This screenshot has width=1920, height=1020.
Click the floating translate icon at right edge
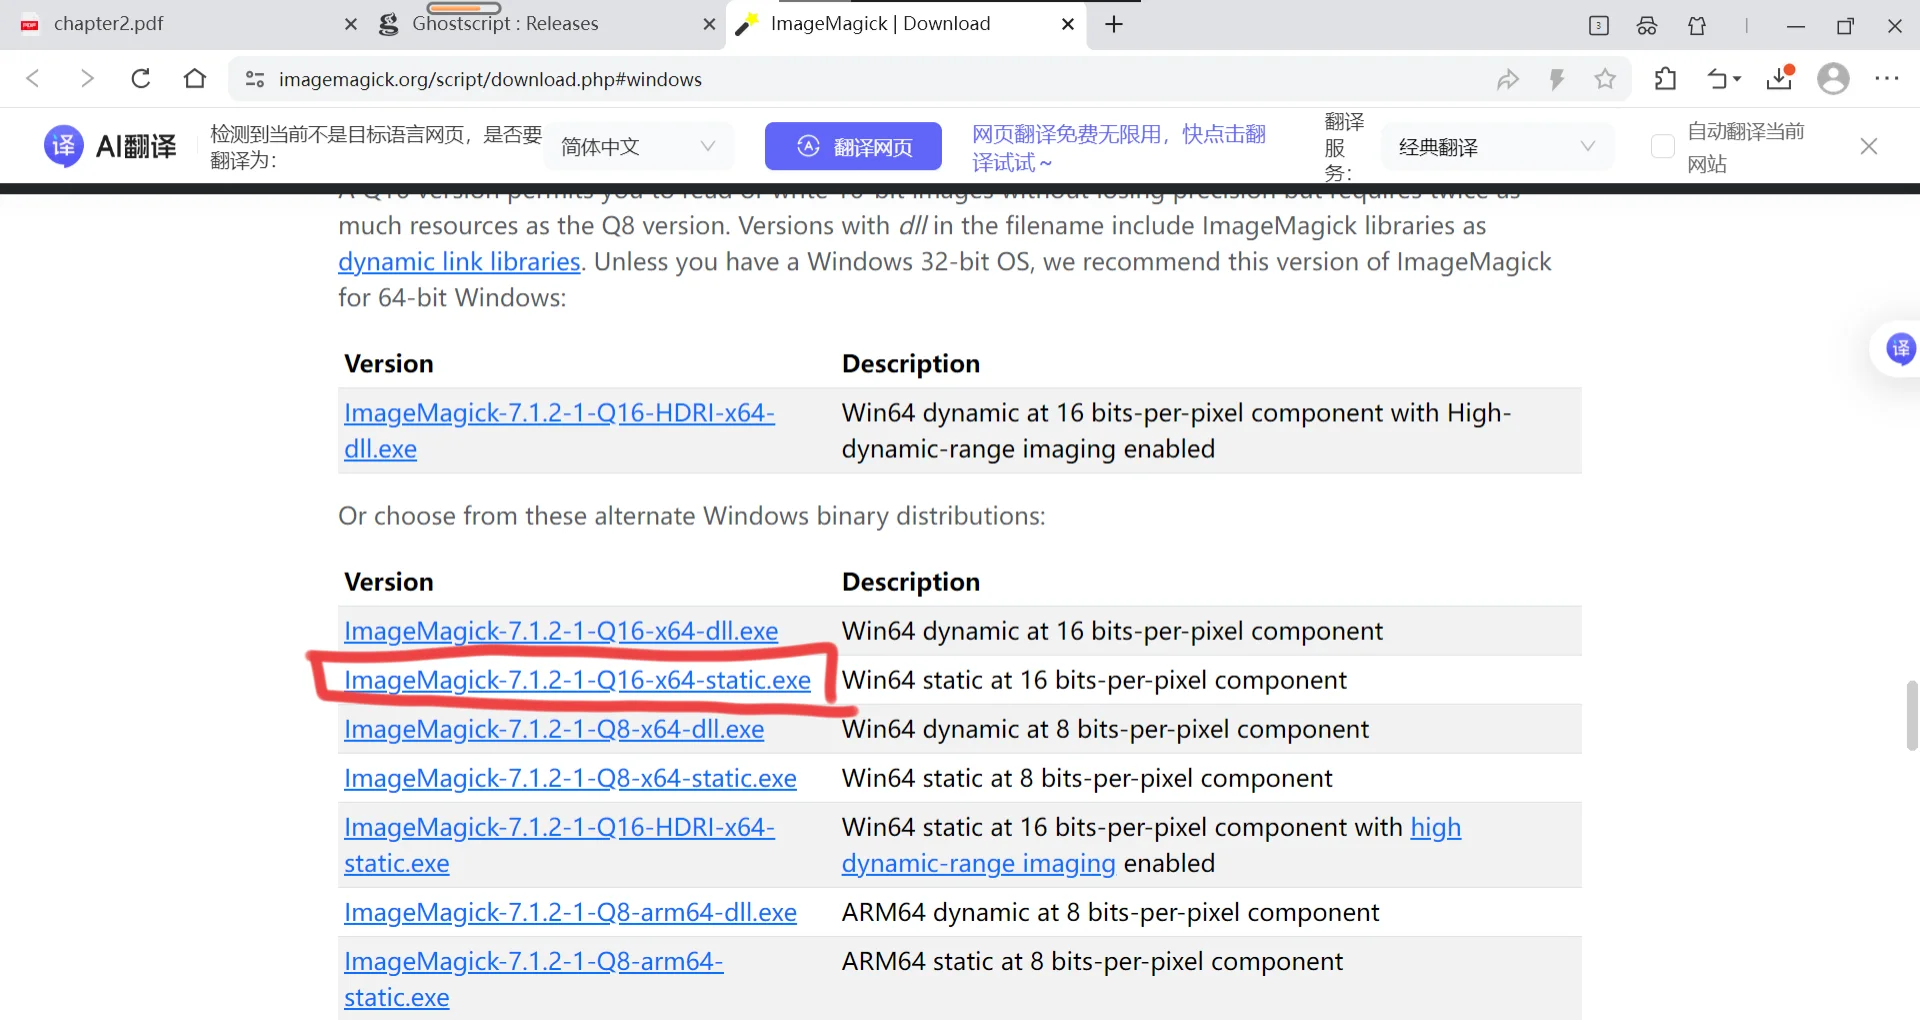coord(1900,349)
